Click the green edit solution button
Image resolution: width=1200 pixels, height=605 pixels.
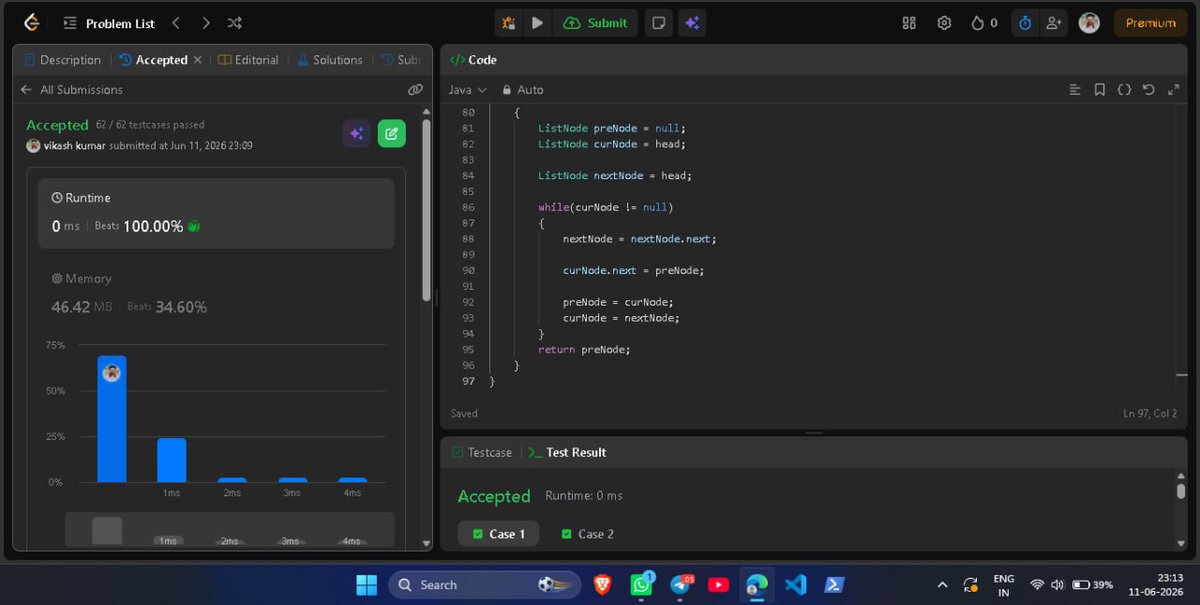391,133
